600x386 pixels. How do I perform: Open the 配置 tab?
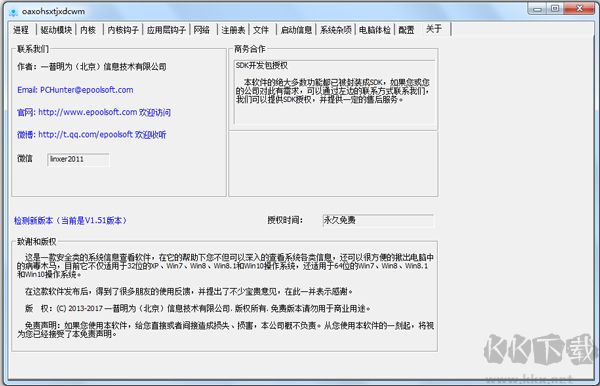click(406, 30)
